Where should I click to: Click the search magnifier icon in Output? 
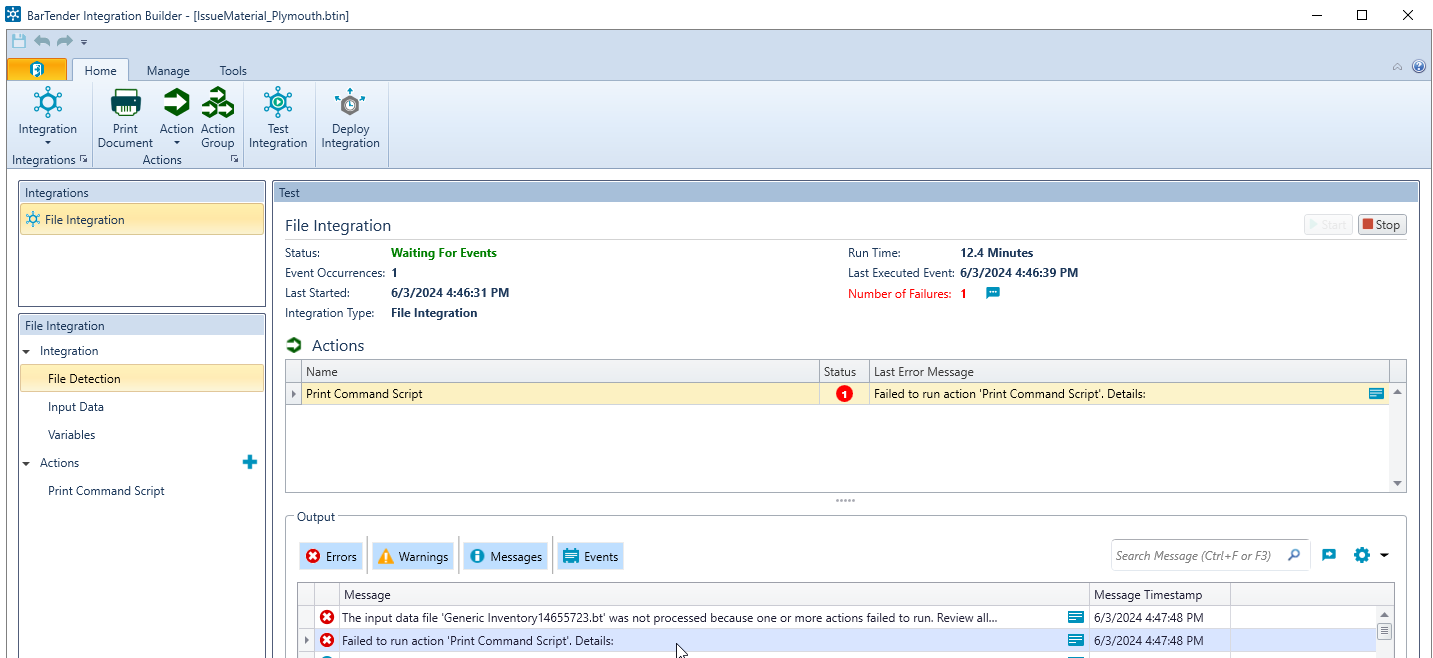coord(1294,555)
